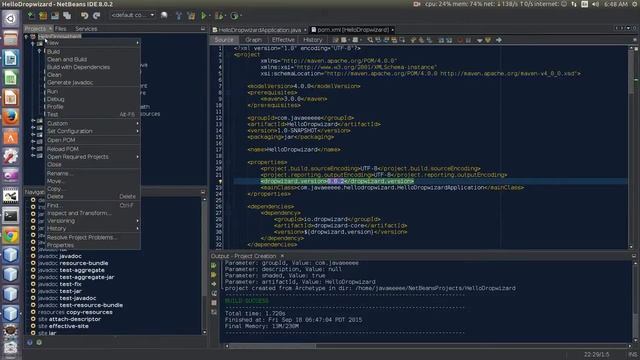Close the Output - Project Creation tab
The width and height of the screenshot is (640, 360).
click(x=282, y=256)
